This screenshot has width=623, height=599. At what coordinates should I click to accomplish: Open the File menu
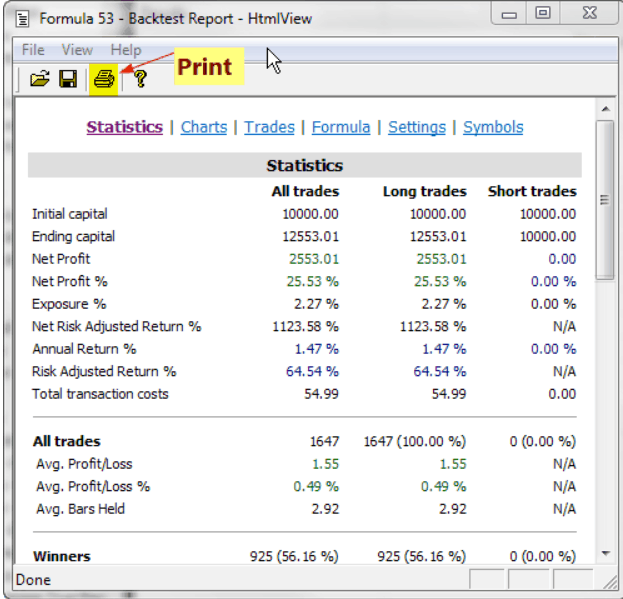coord(33,50)
